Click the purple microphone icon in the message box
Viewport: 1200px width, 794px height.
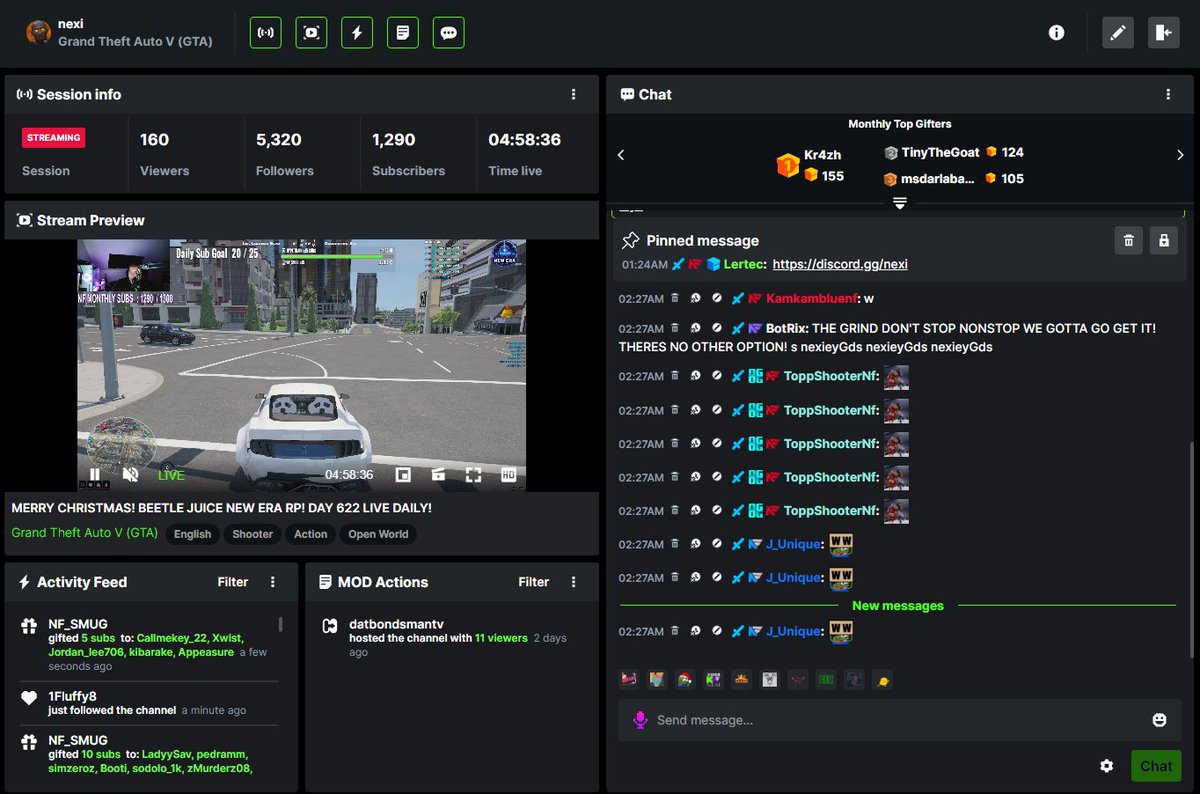[x=640, y=720]
